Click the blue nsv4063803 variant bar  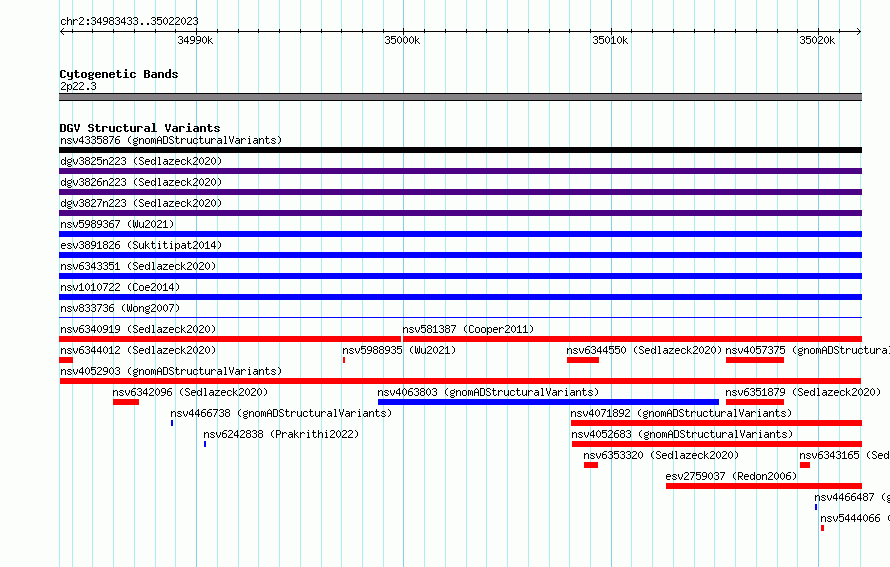click(x=548, y=402)
